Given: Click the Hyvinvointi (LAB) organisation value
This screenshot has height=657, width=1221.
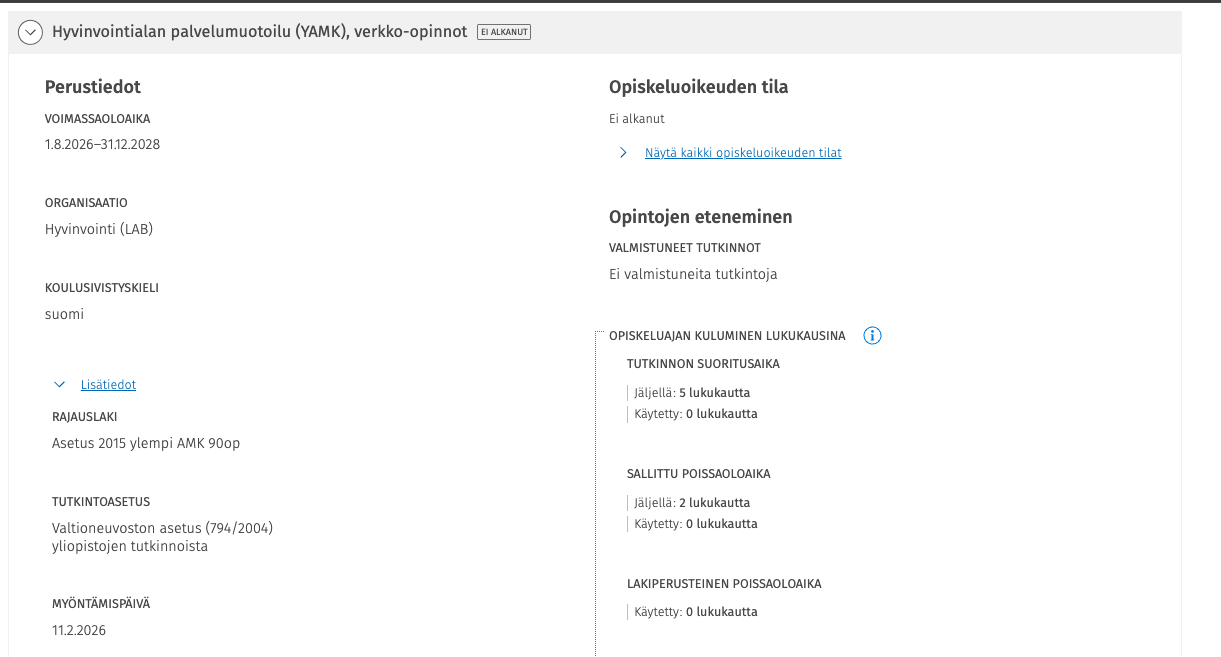Looking at the screenshot, I should tap(99, 229).
